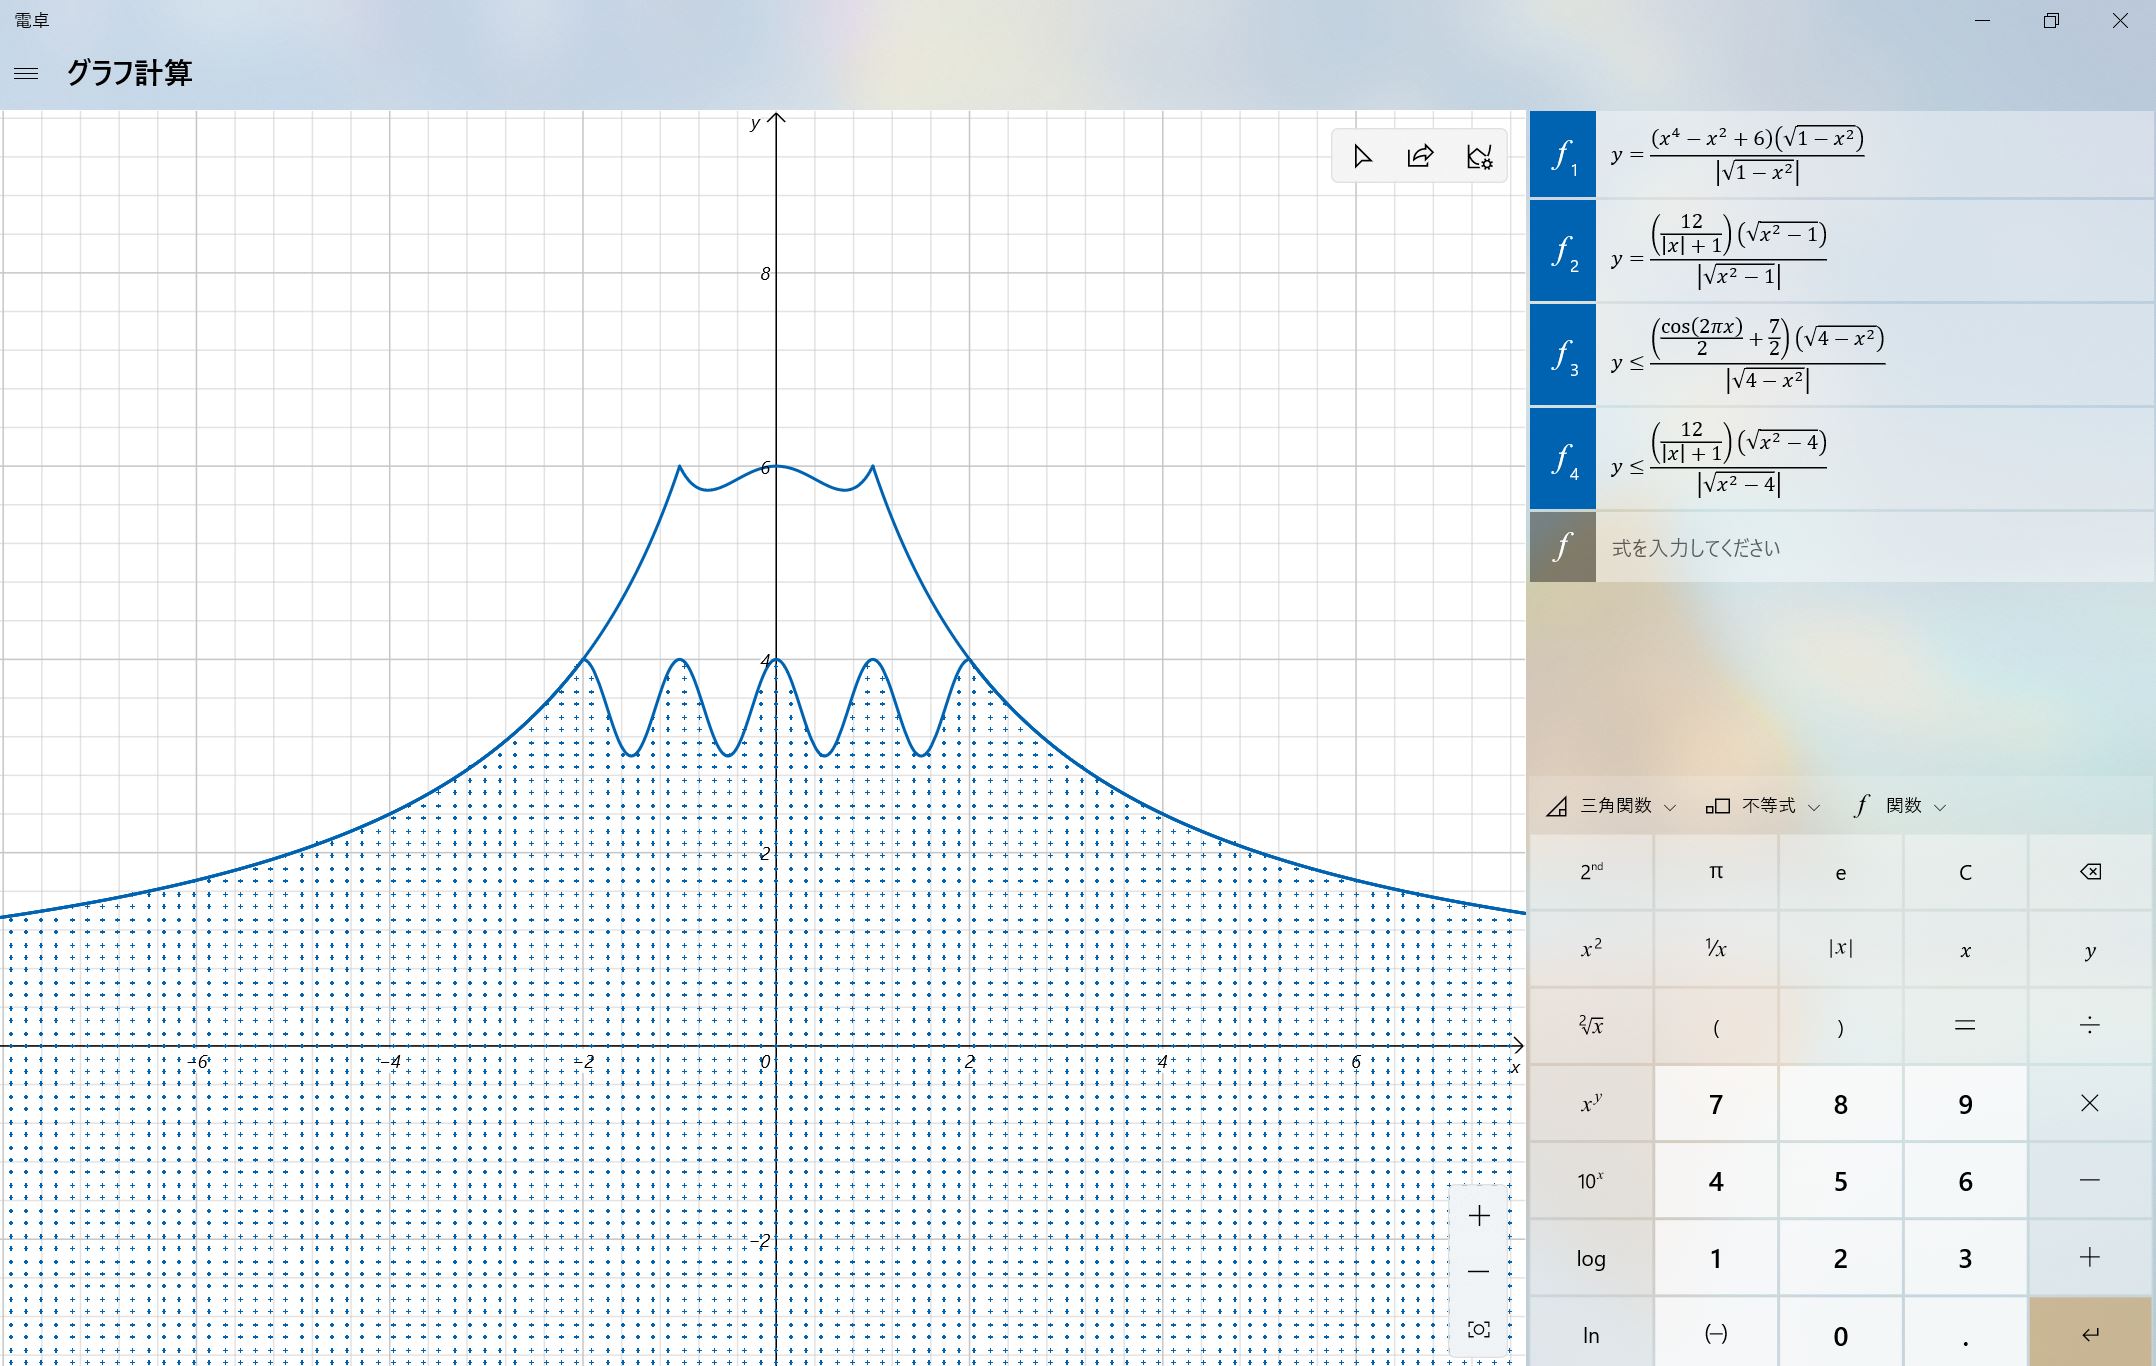Image resolution: width=2156 pixels, height=1366 pixels.
Task: Insert the equals sign
Action: [1965, 1026]
